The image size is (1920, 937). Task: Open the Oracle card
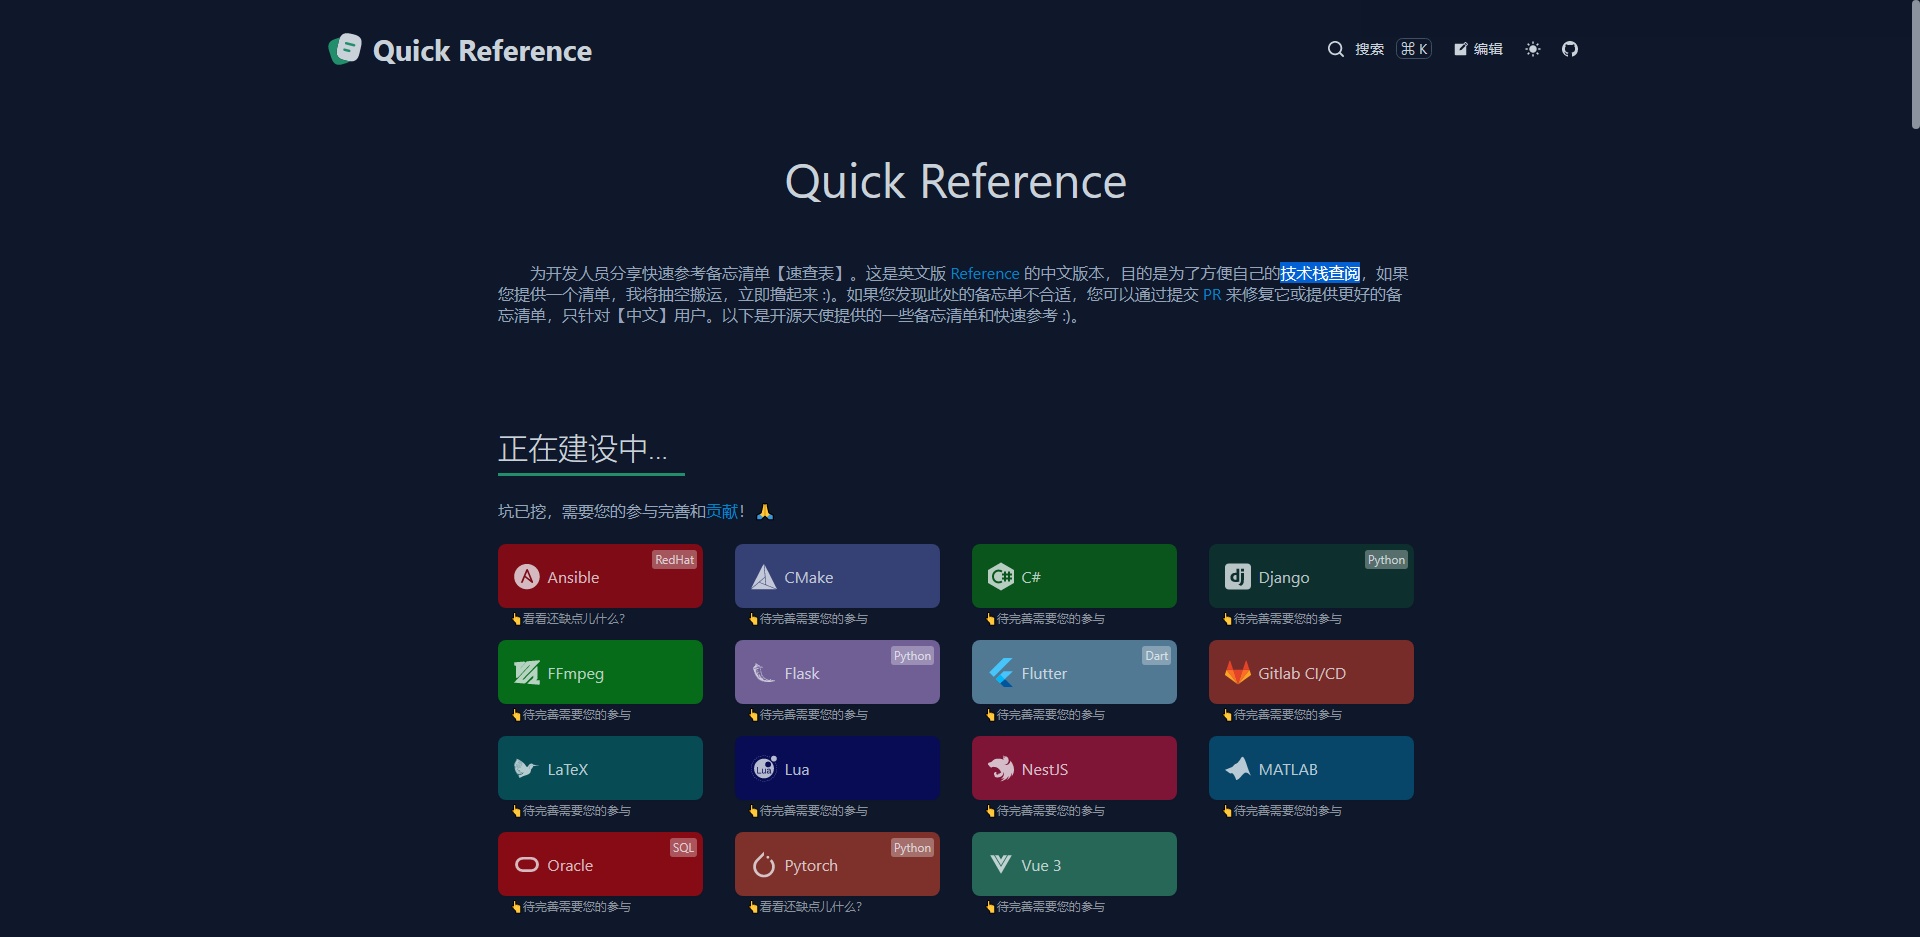pos(600,864)
